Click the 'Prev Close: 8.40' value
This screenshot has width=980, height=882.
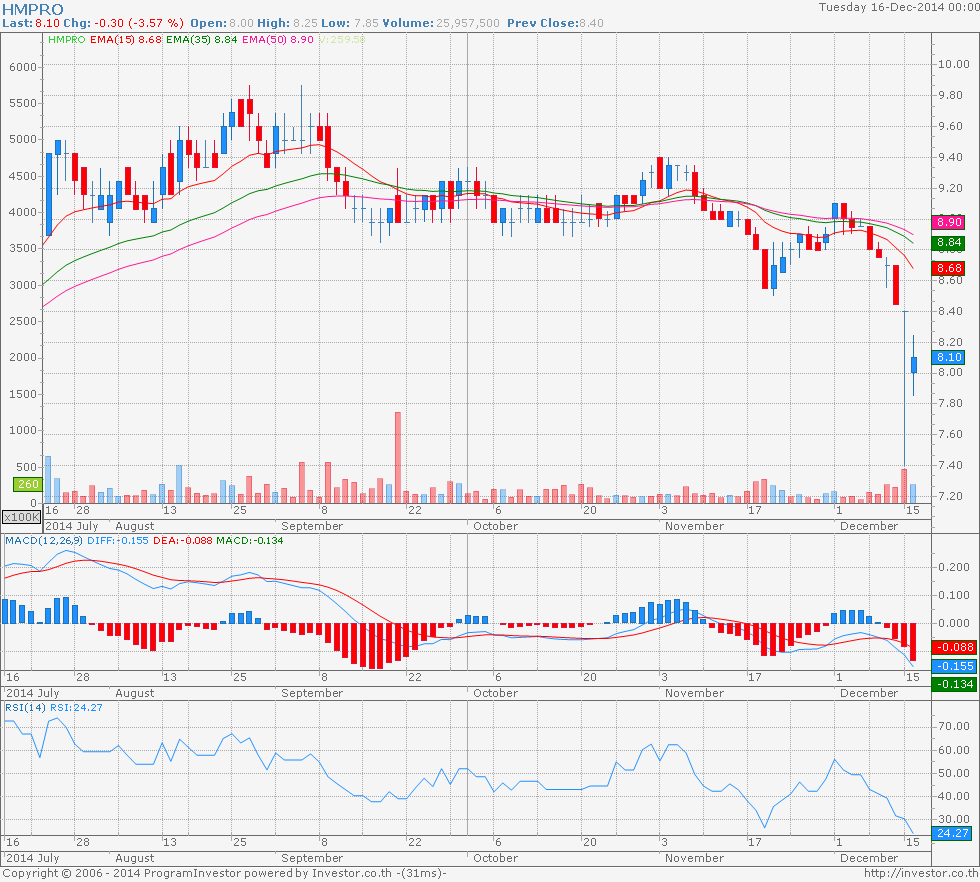coord(555,23)
